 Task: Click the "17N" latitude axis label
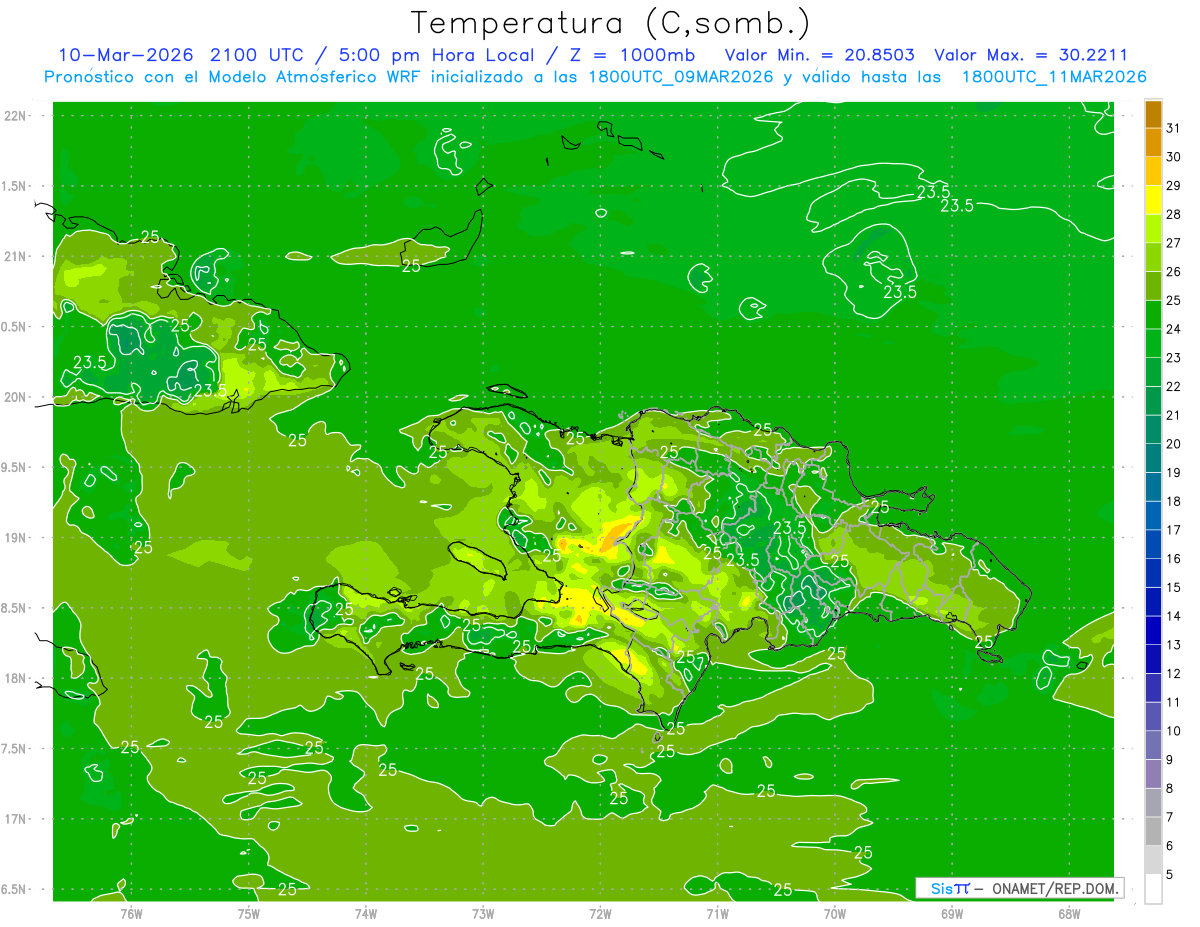point(14,819)
